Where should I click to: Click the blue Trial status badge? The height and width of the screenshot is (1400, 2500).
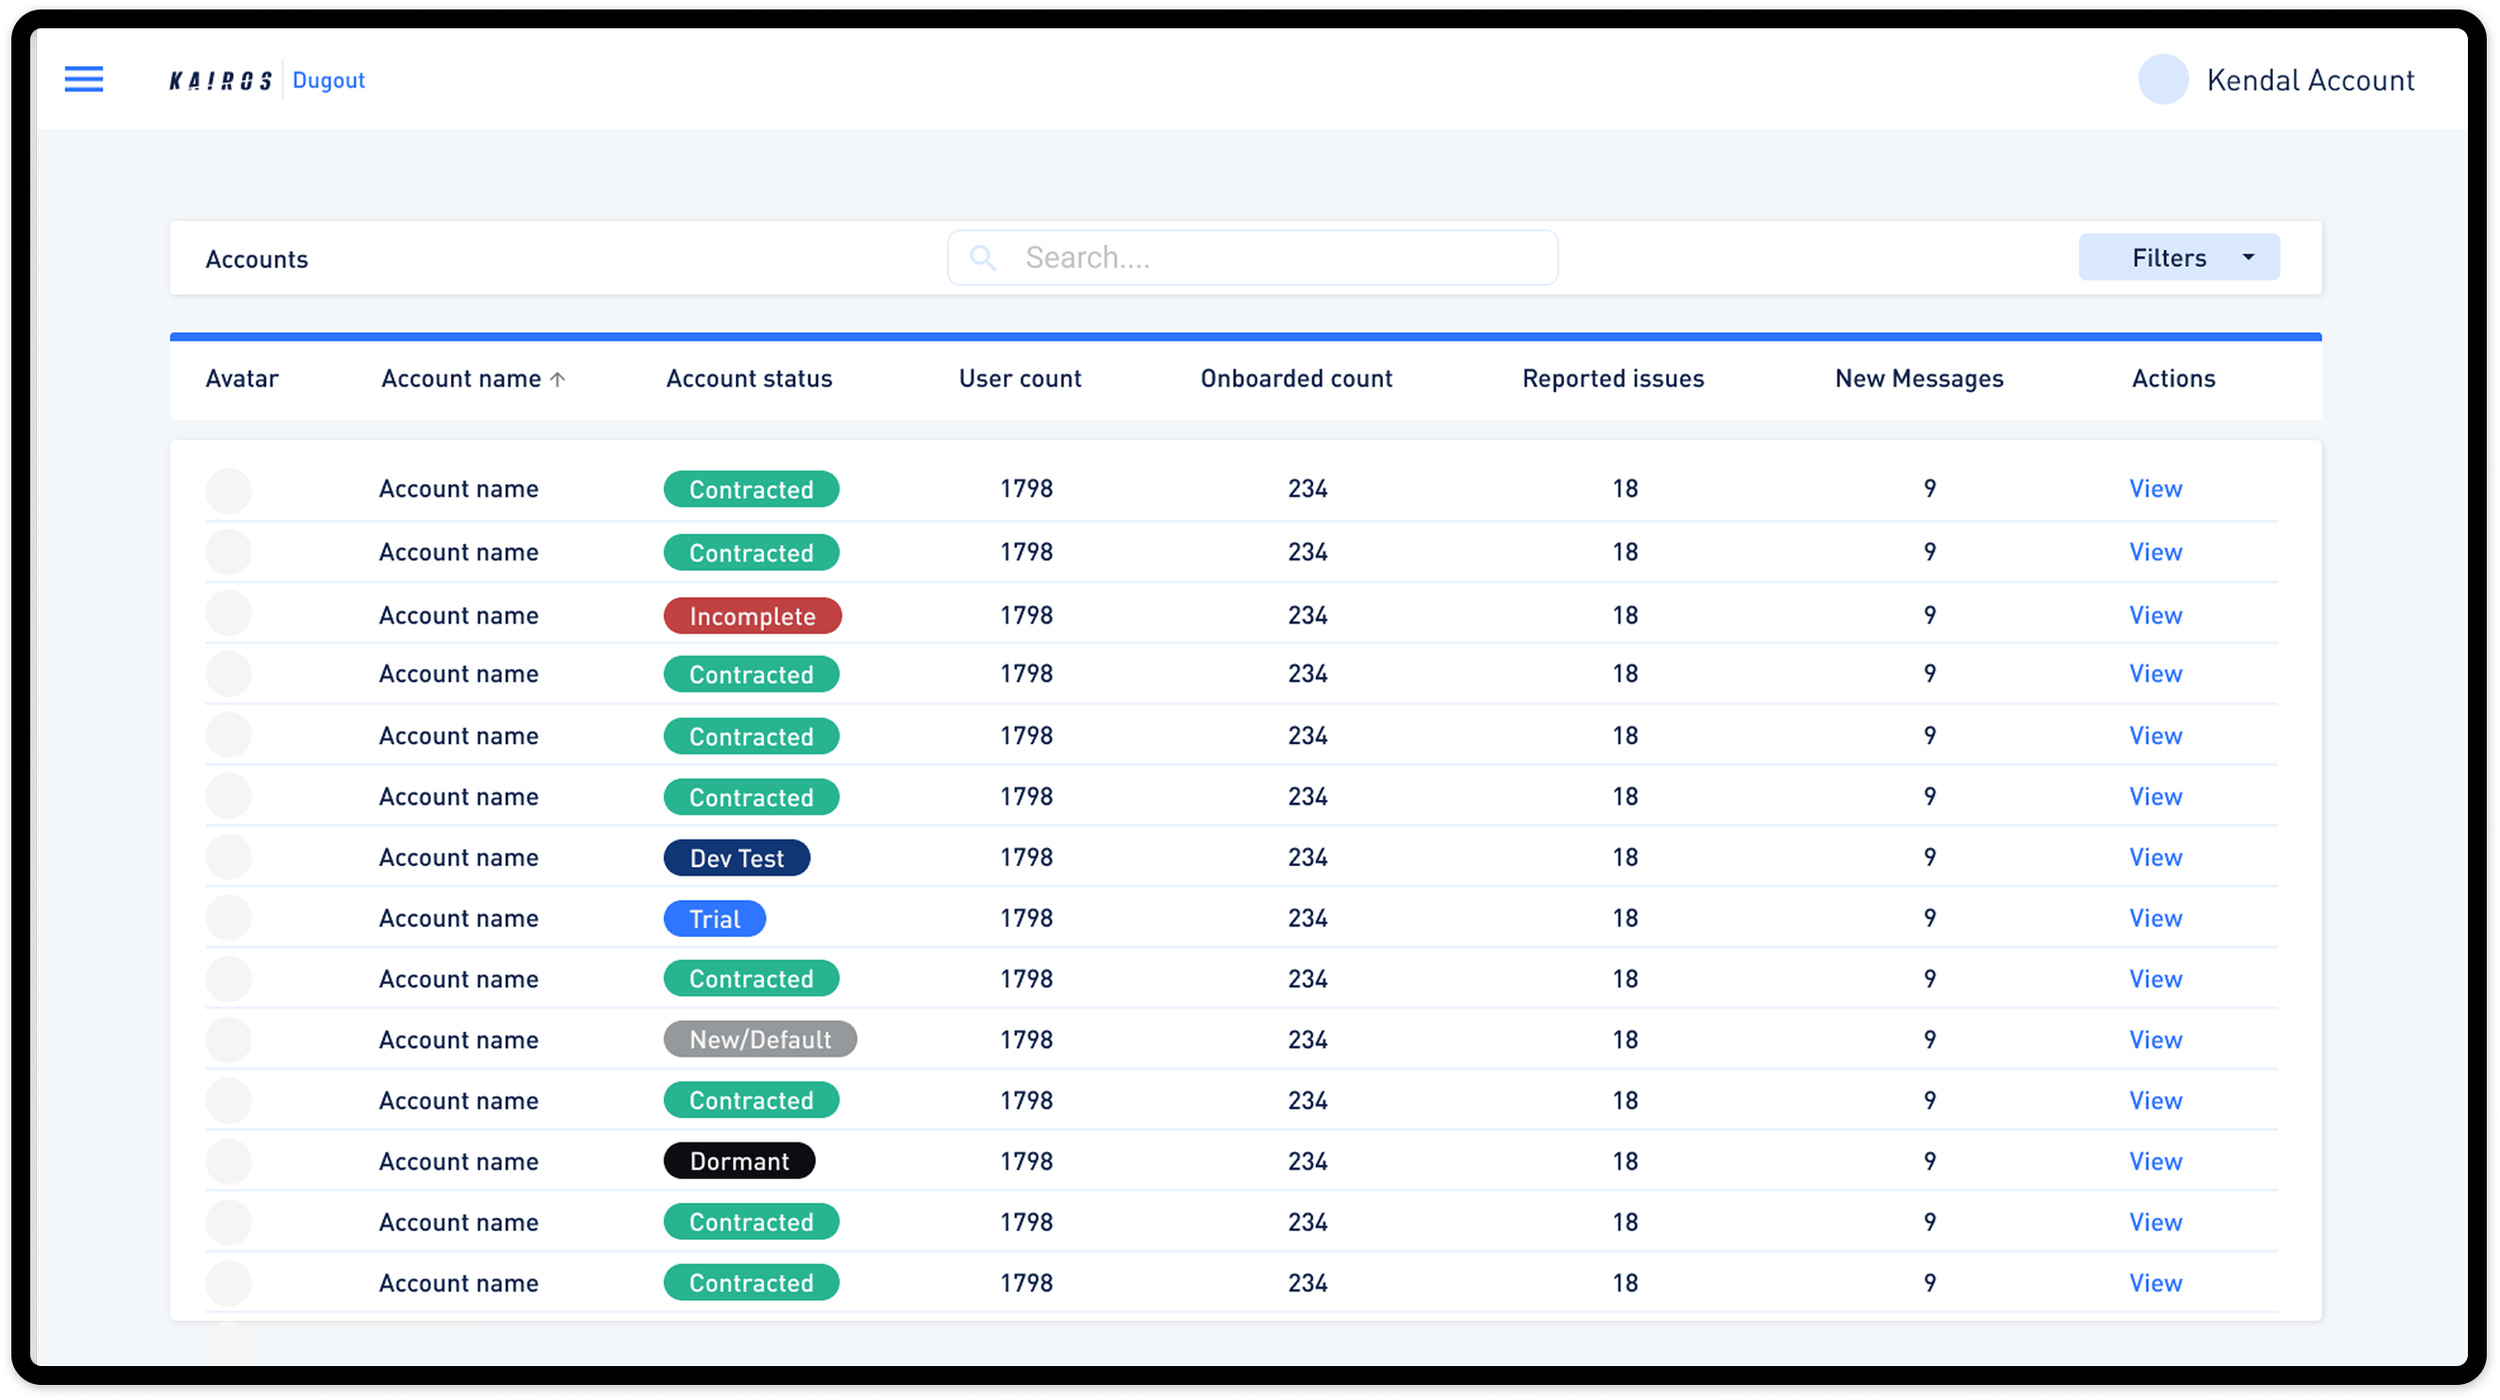pyautogui.click(x=714, y=918)
